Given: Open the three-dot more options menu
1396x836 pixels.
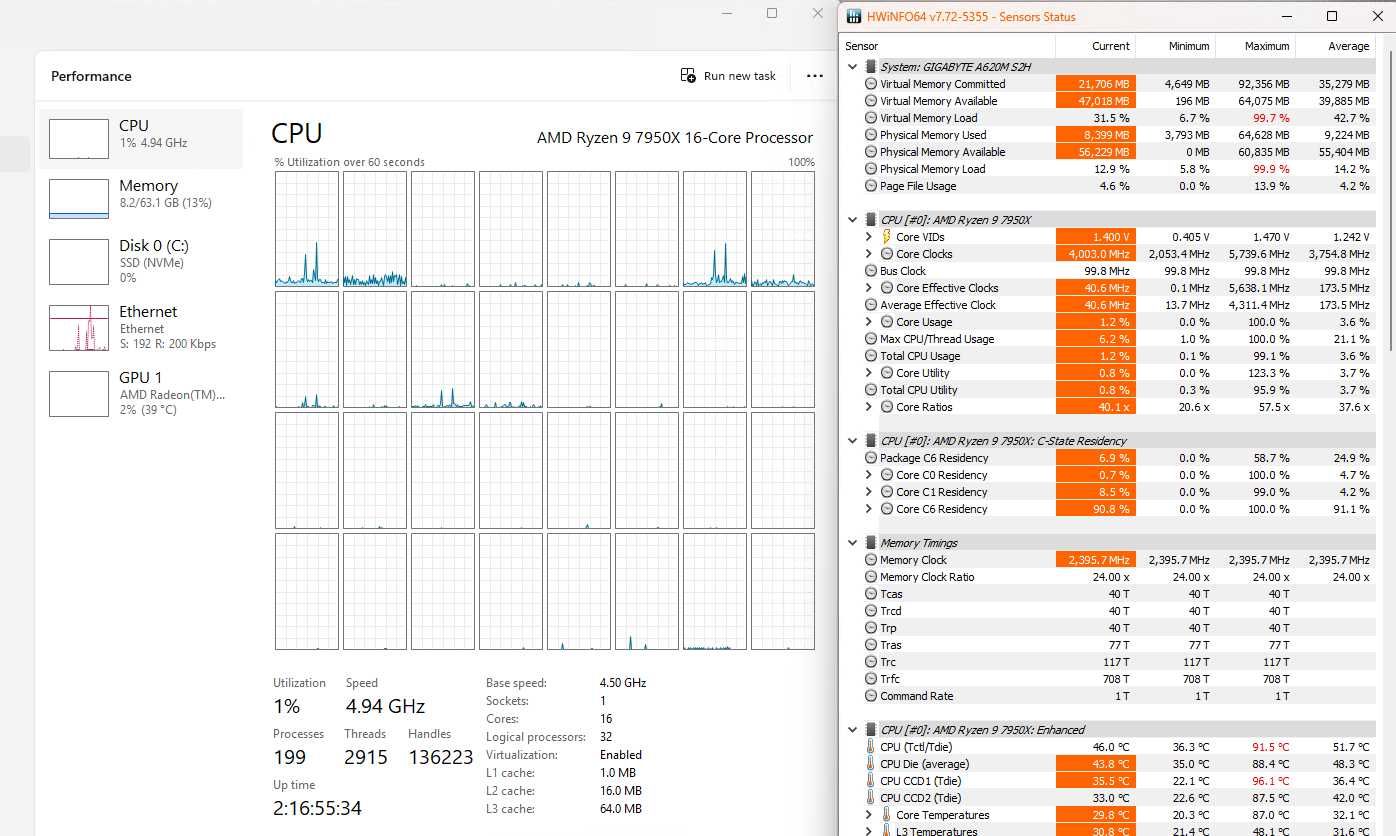Looking at the screenshot, I should point(814,76).
